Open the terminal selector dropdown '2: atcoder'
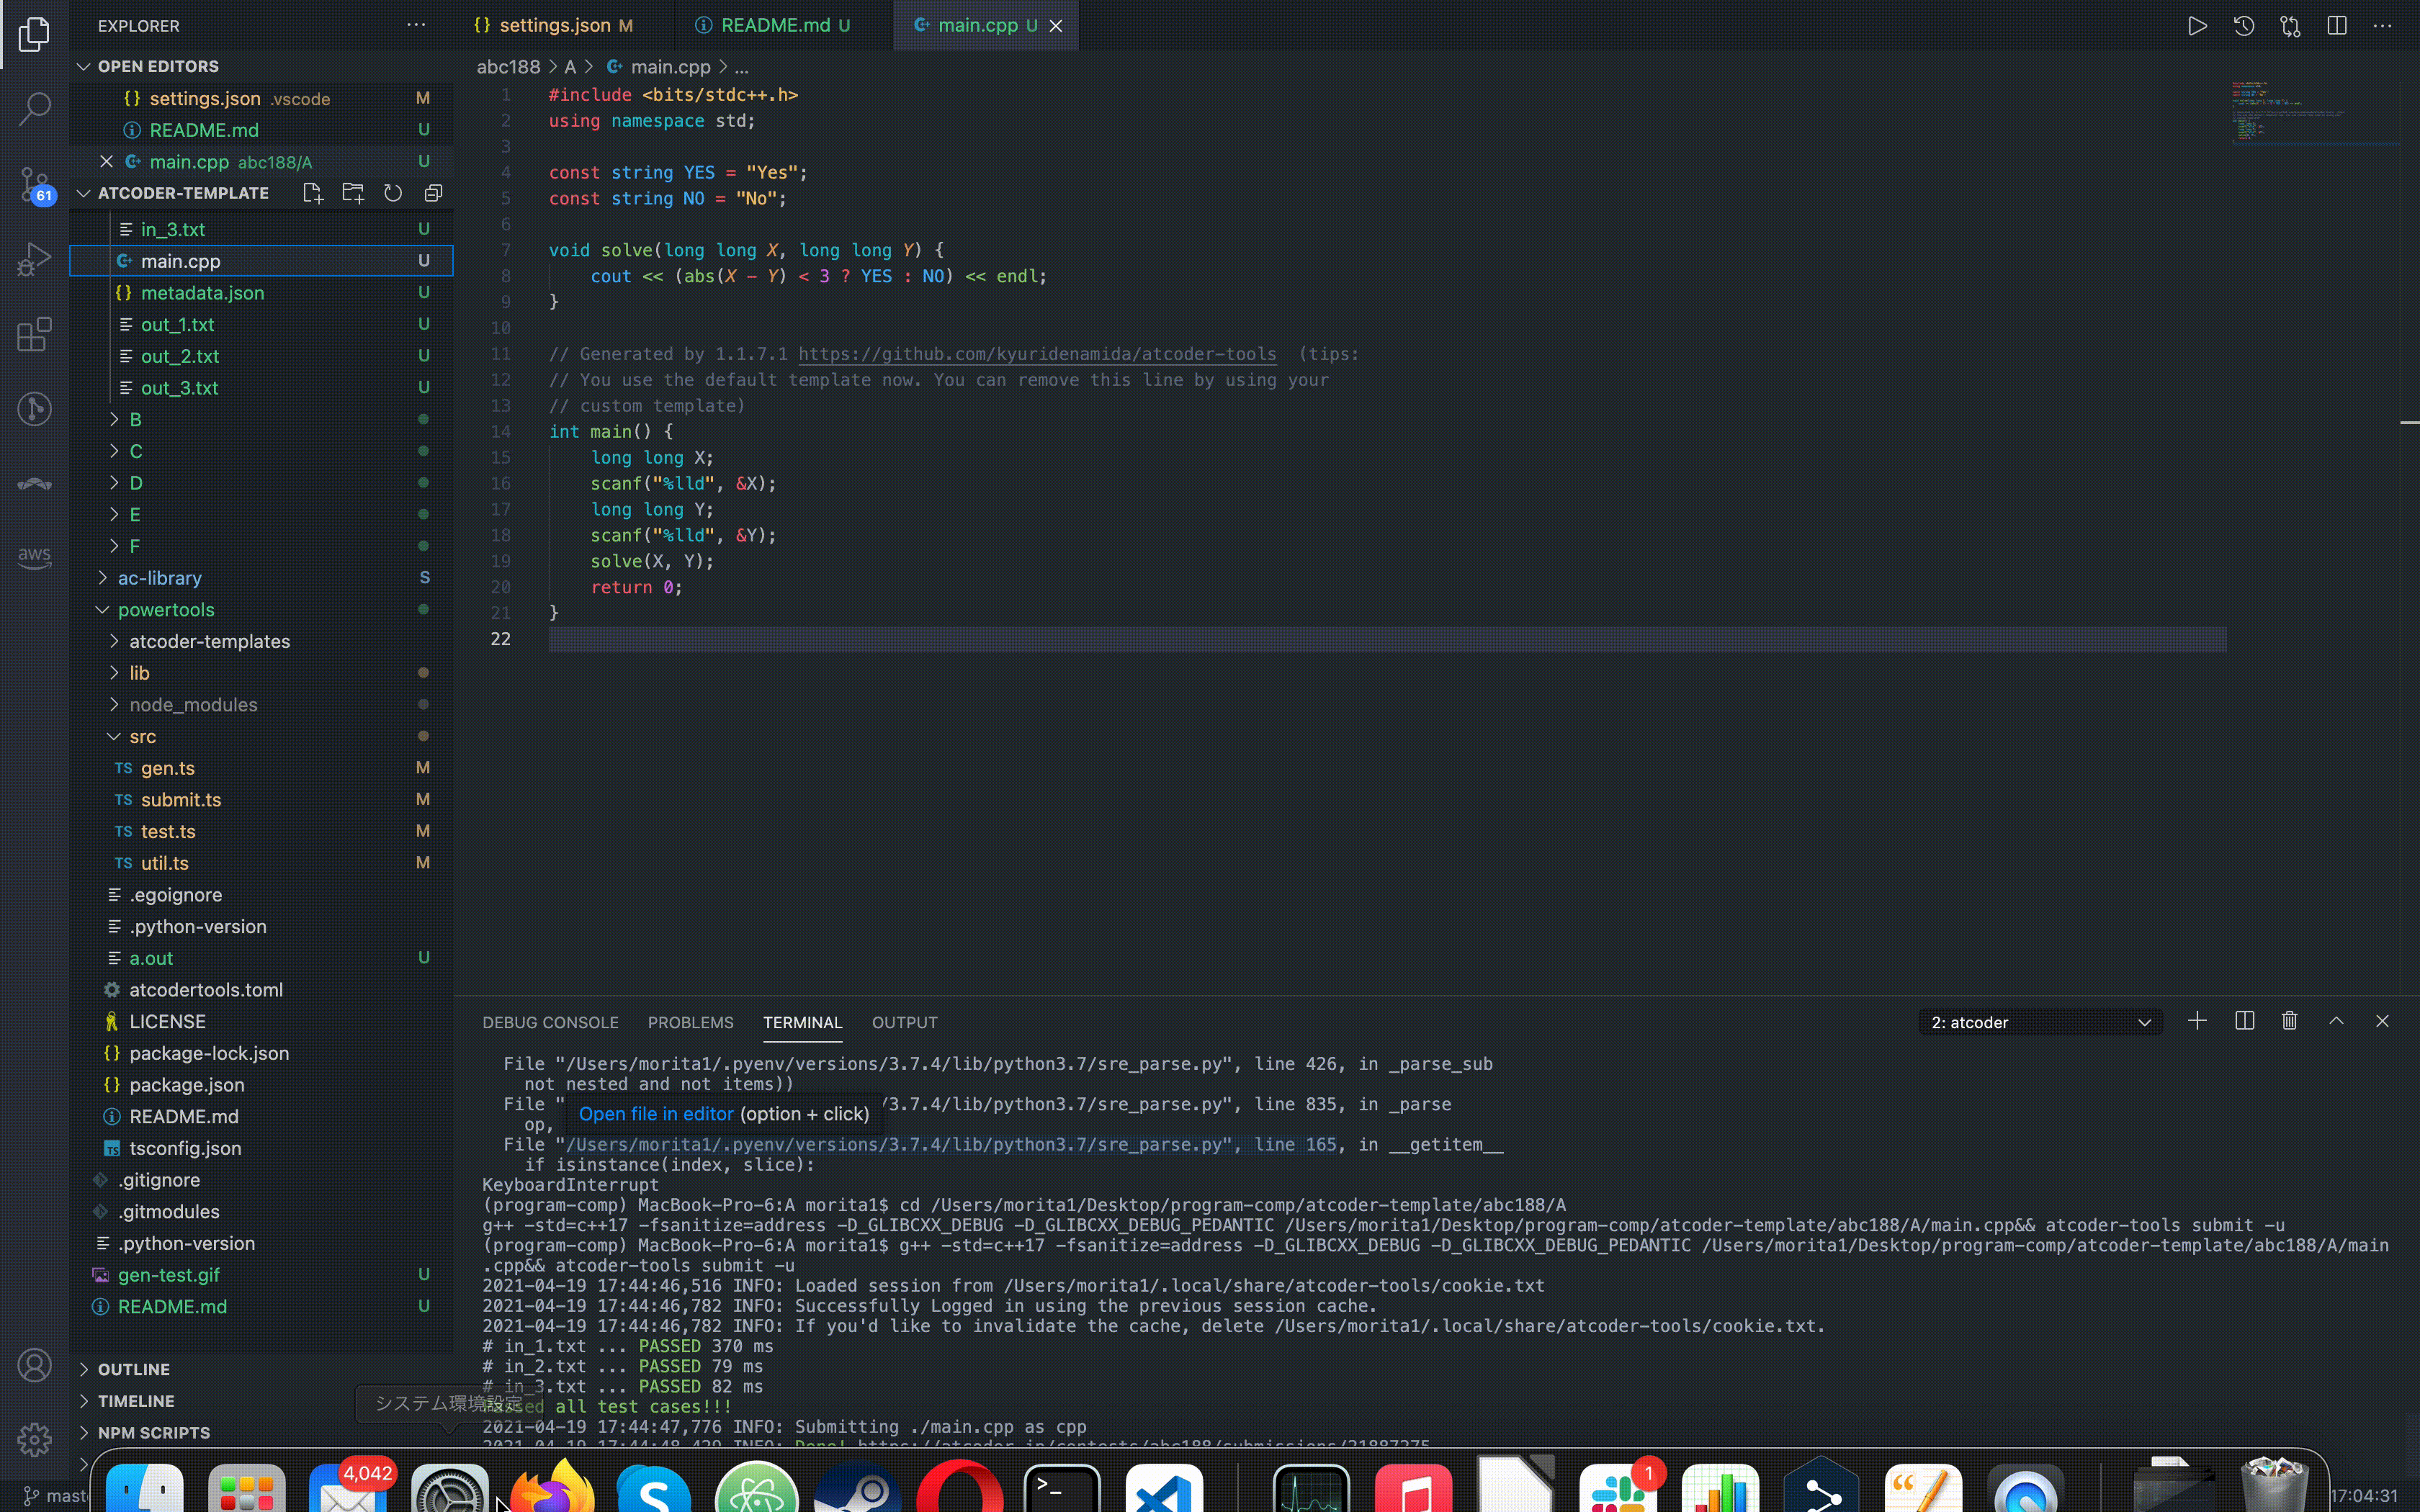Image resolution: width=2420 pixels, height=1512 pixels. click(x=2040, y=1022)
